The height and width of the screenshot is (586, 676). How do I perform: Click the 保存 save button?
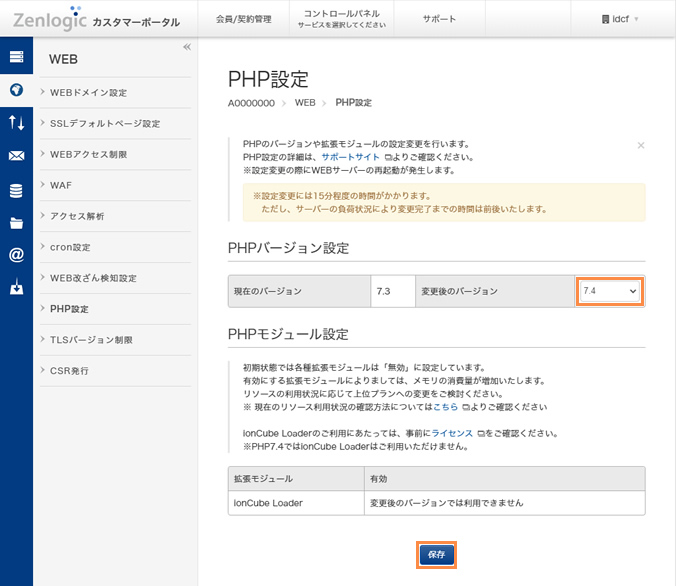pos(436,555)
